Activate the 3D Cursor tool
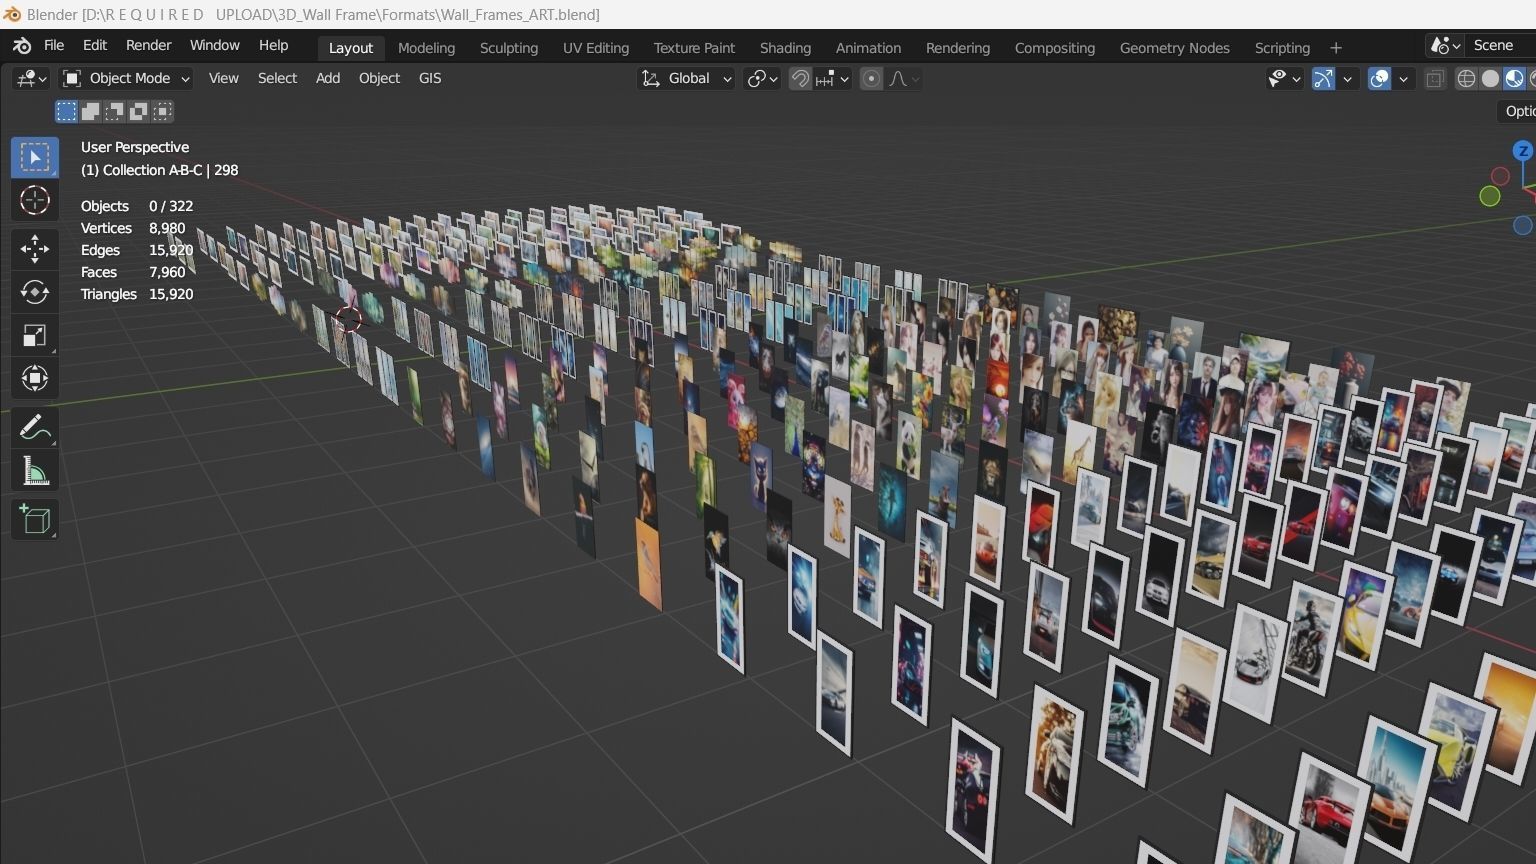 [35, 200]
